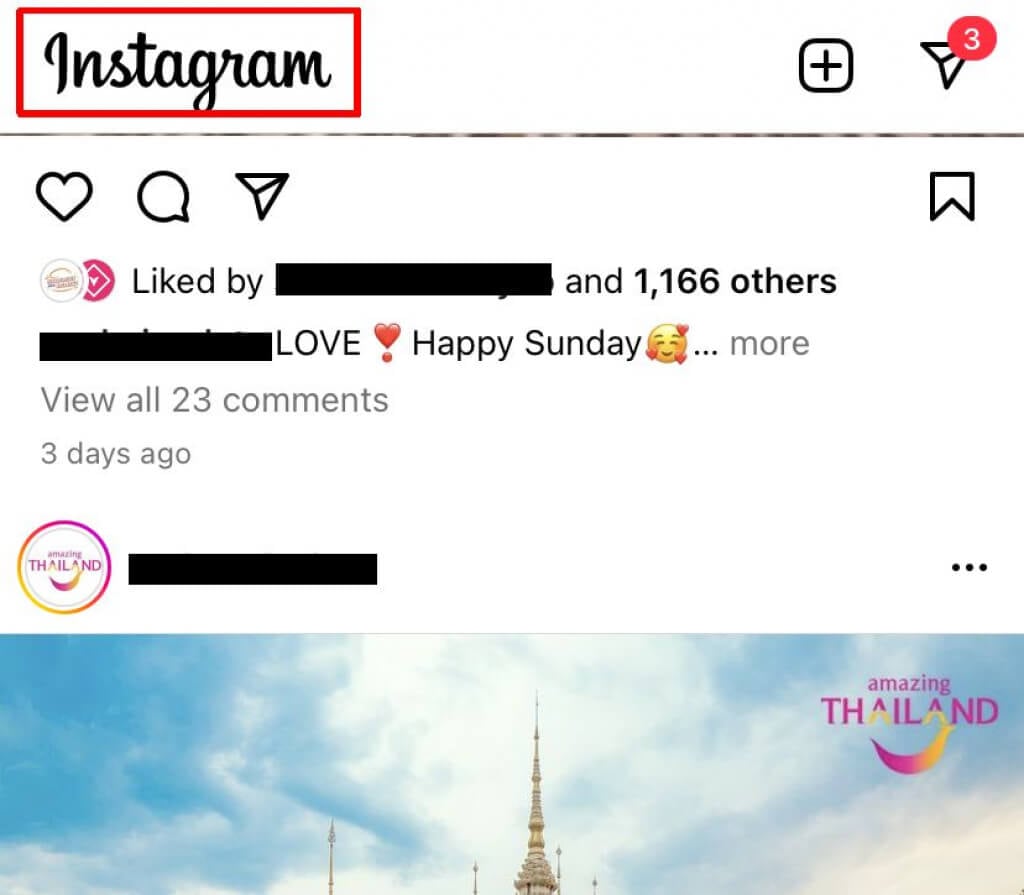Open the Amazing Thailand profile picture
This screenshot has height=895, width=1024.
[64, 567]
